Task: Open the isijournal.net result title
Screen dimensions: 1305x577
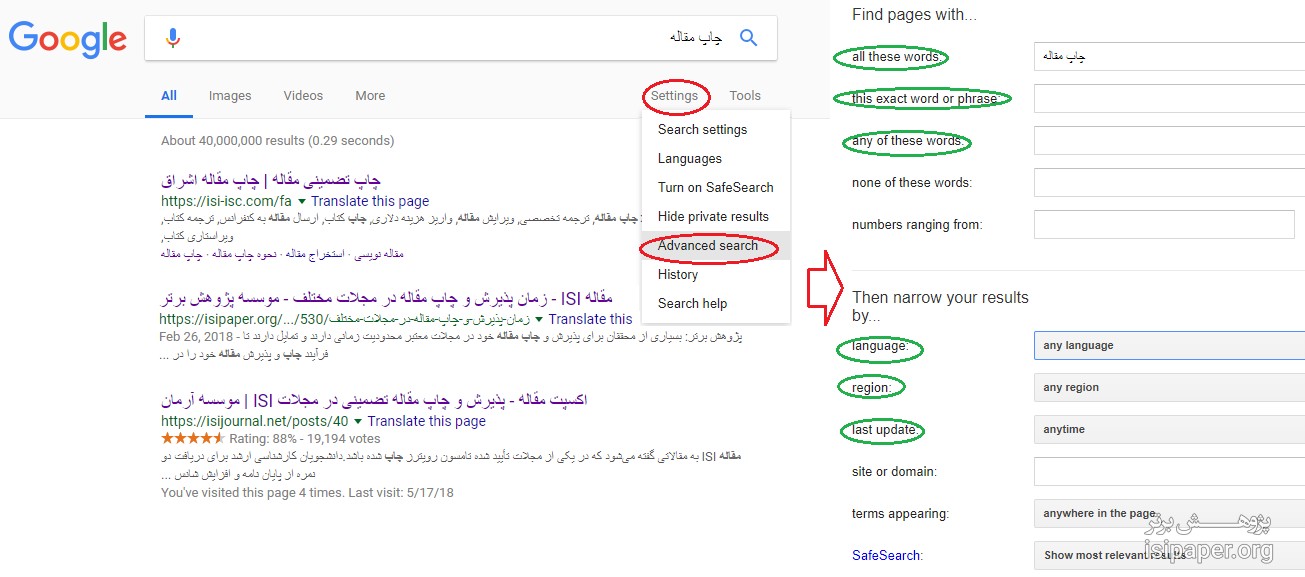Action: point(374,400)
